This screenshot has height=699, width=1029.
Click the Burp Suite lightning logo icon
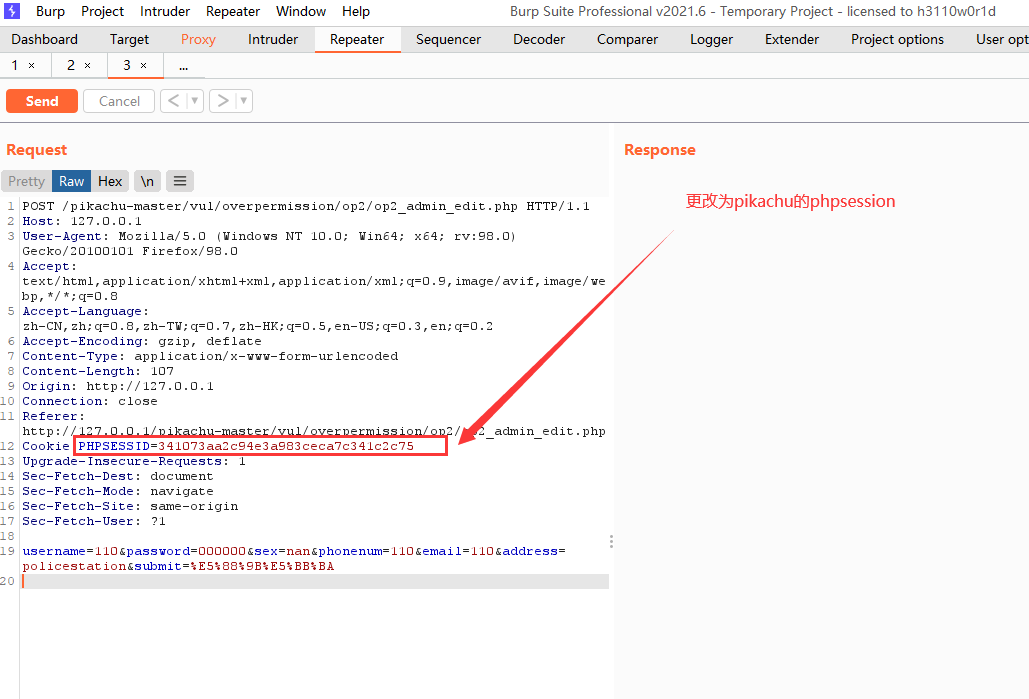click(x=12, y=11)
